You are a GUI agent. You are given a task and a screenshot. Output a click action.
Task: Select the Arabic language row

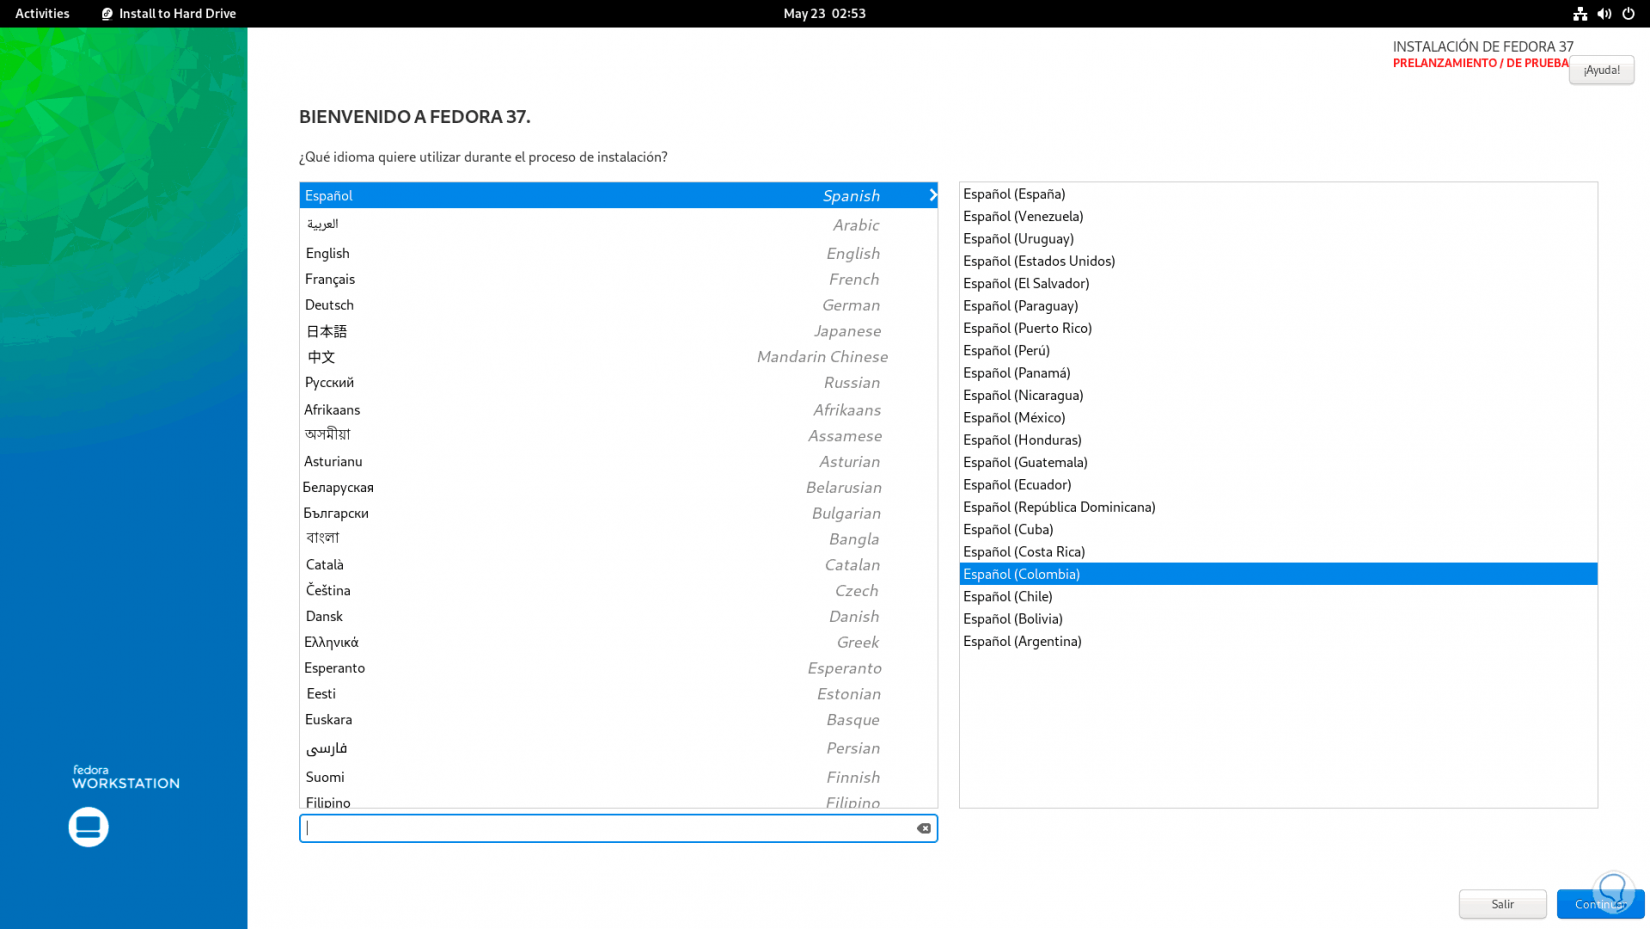click(x=618, y=225)
